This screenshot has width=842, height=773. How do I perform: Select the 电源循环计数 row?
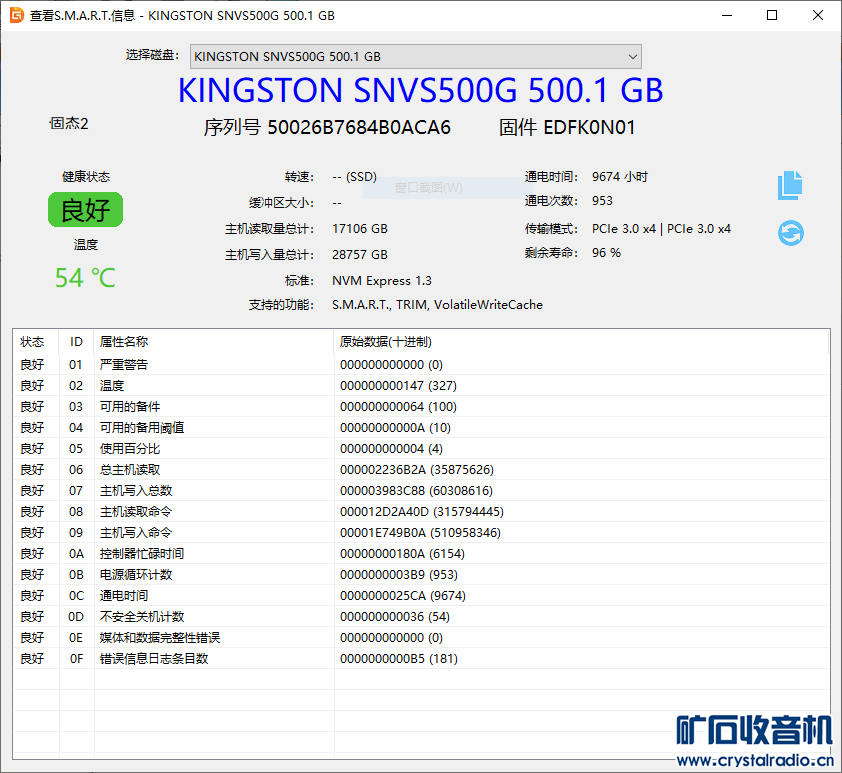136,575
